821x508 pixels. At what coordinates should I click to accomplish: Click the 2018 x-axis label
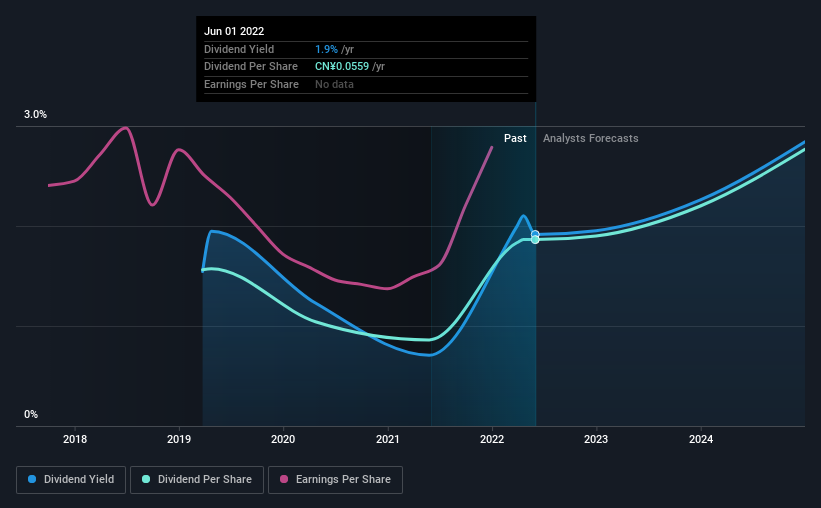coord(75,439)
